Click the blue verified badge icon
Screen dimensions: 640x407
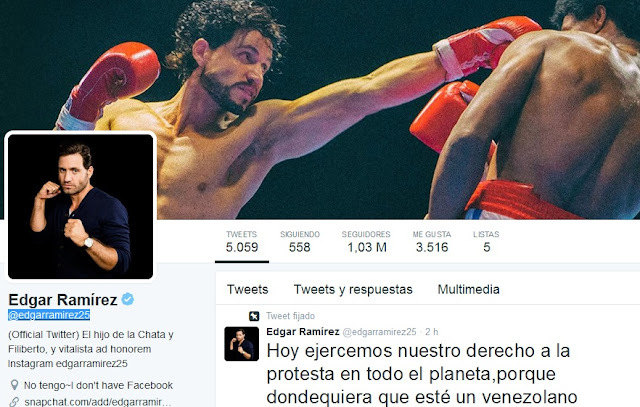(x=128, y=299)
